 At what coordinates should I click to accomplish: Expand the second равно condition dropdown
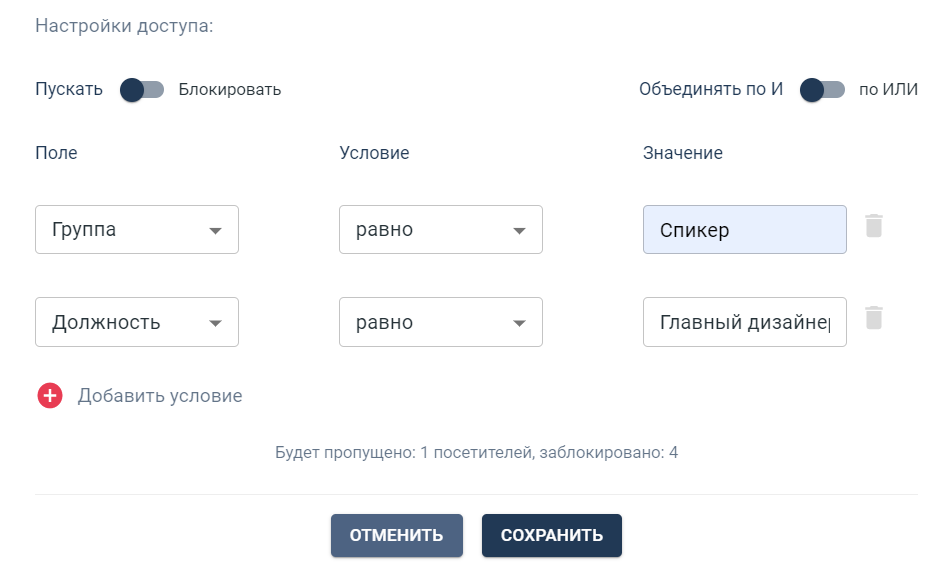440,322
